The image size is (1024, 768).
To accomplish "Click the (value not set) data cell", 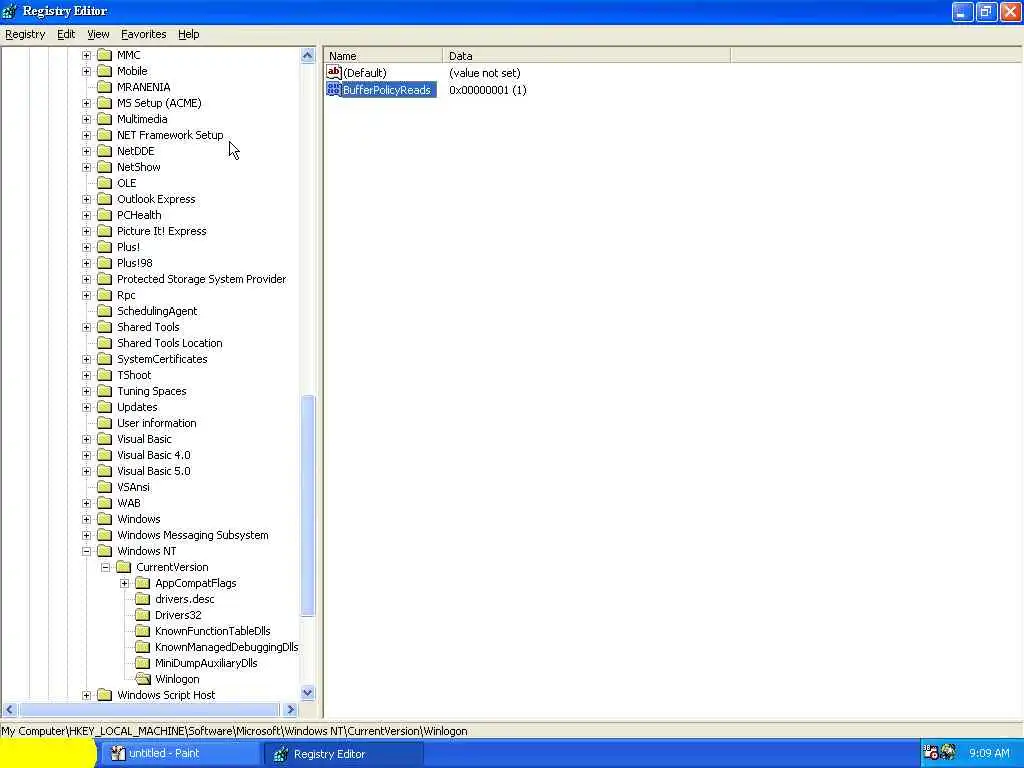I will point(485,73).
